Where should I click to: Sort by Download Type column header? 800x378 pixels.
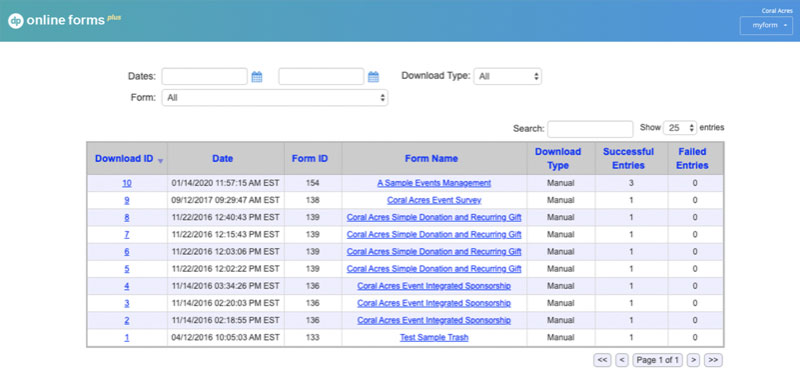point(558,159)
